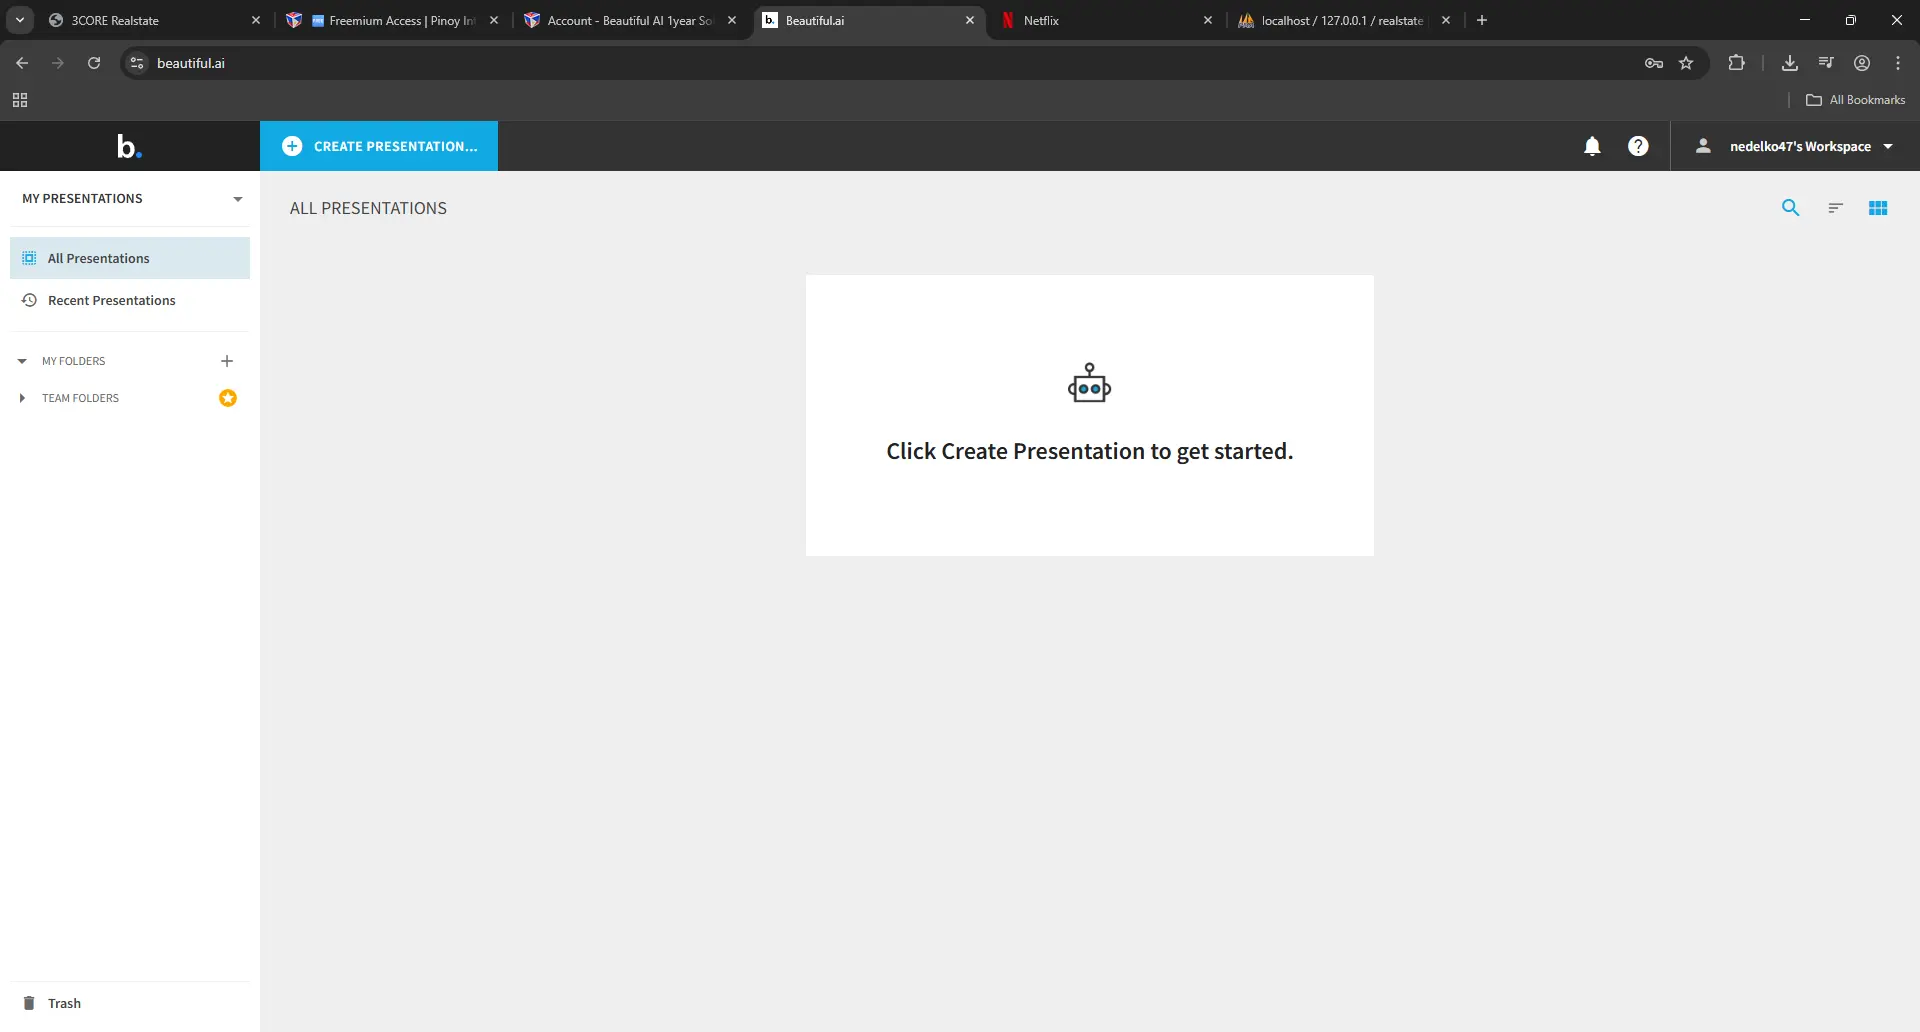Bookmark this page with star icon

(1686, 63)
